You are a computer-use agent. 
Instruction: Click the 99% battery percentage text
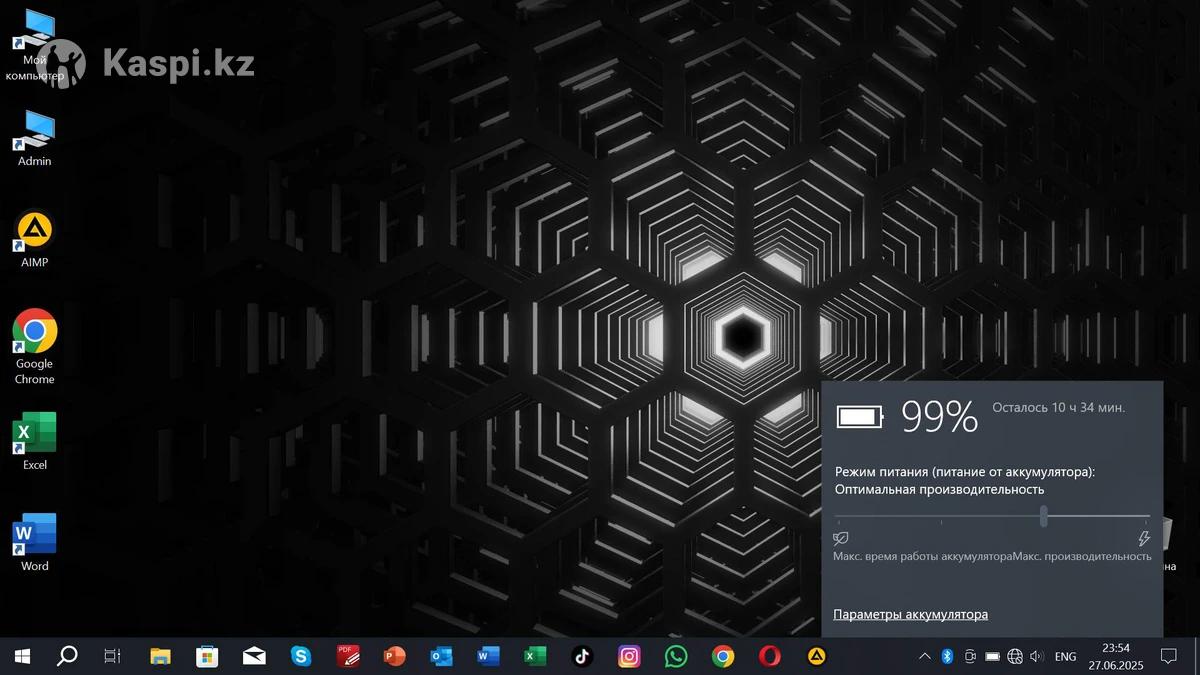tap(939, 417)
